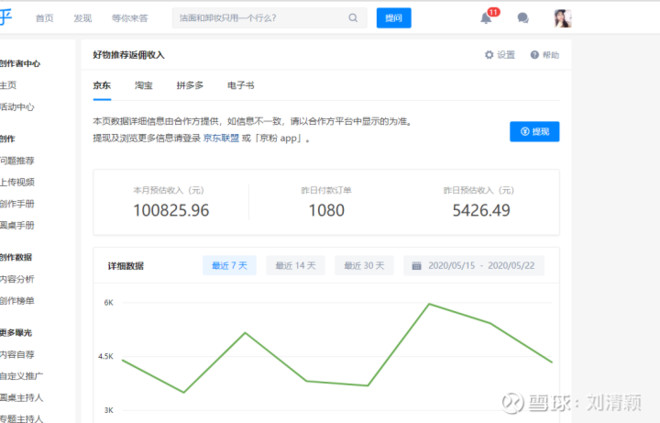The width and height of the screenshot is (660, 423).
Task: Switch to the 淘宝 tab
Action: [144, 87]
